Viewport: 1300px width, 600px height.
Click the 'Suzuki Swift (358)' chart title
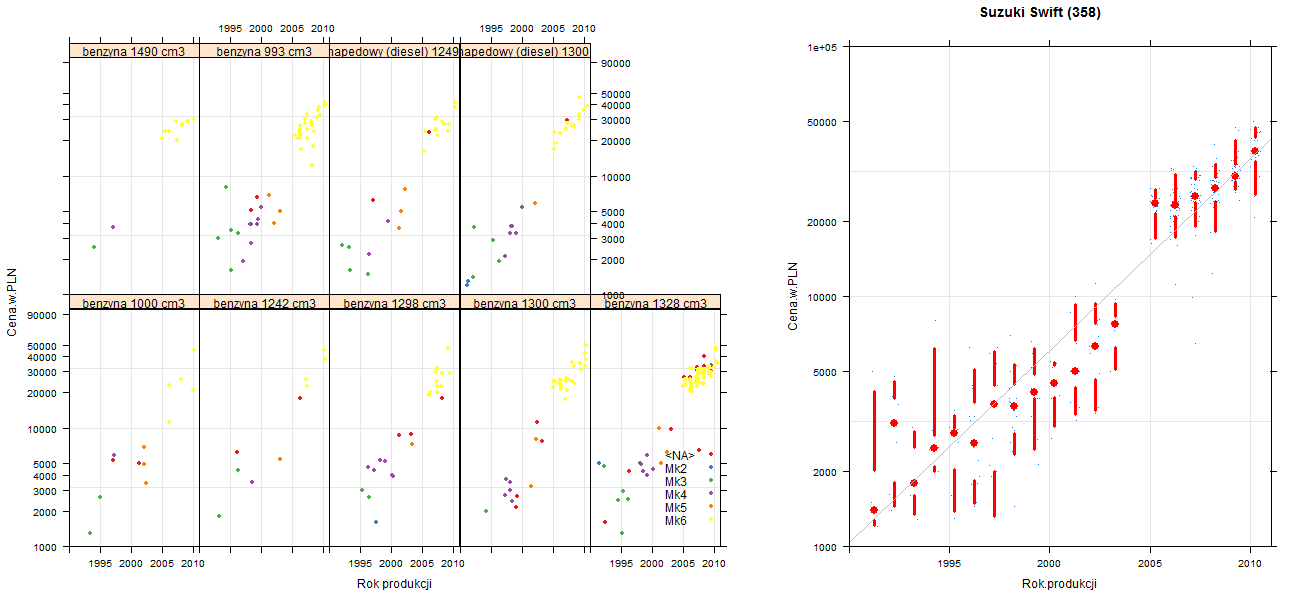1040,13
